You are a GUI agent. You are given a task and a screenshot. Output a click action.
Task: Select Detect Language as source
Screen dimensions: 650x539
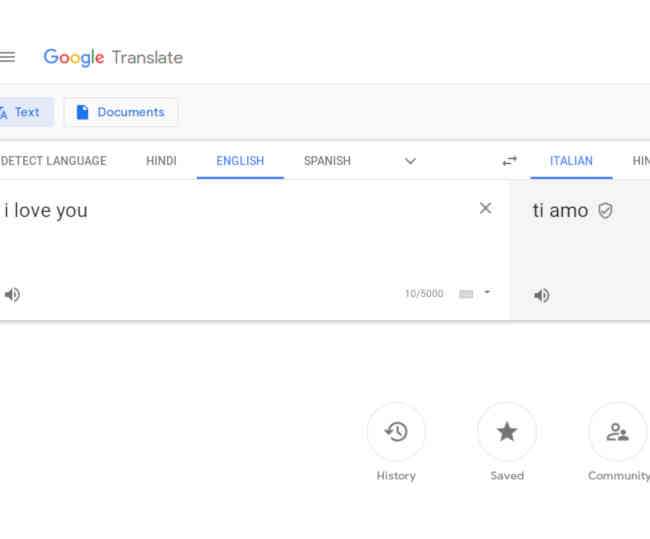click(53, 161)
